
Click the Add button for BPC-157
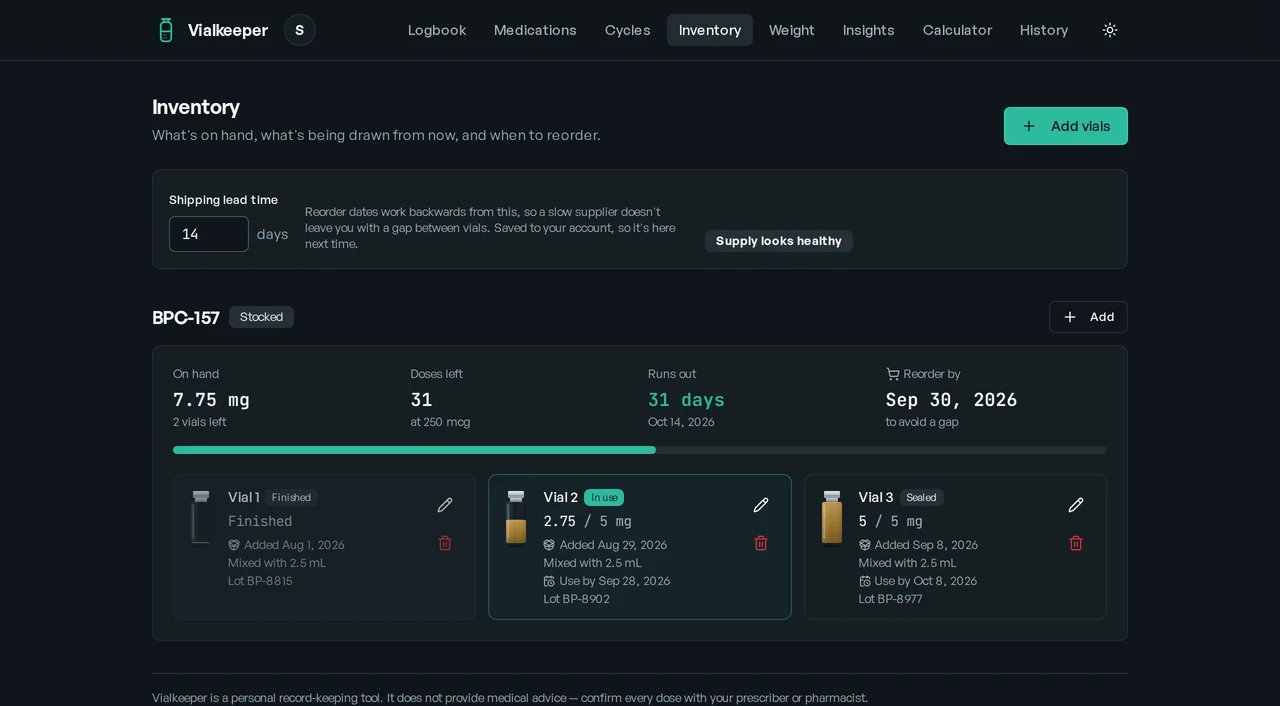click(x=1088, y=317)
